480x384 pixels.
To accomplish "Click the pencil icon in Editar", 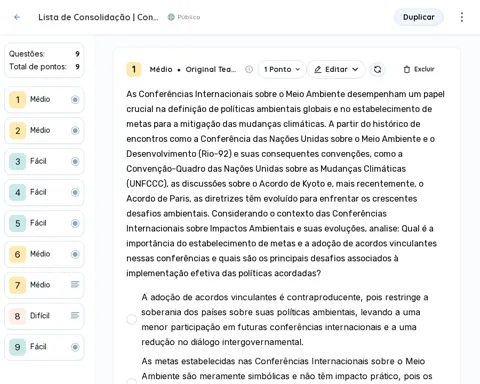I will pos(318,69).
